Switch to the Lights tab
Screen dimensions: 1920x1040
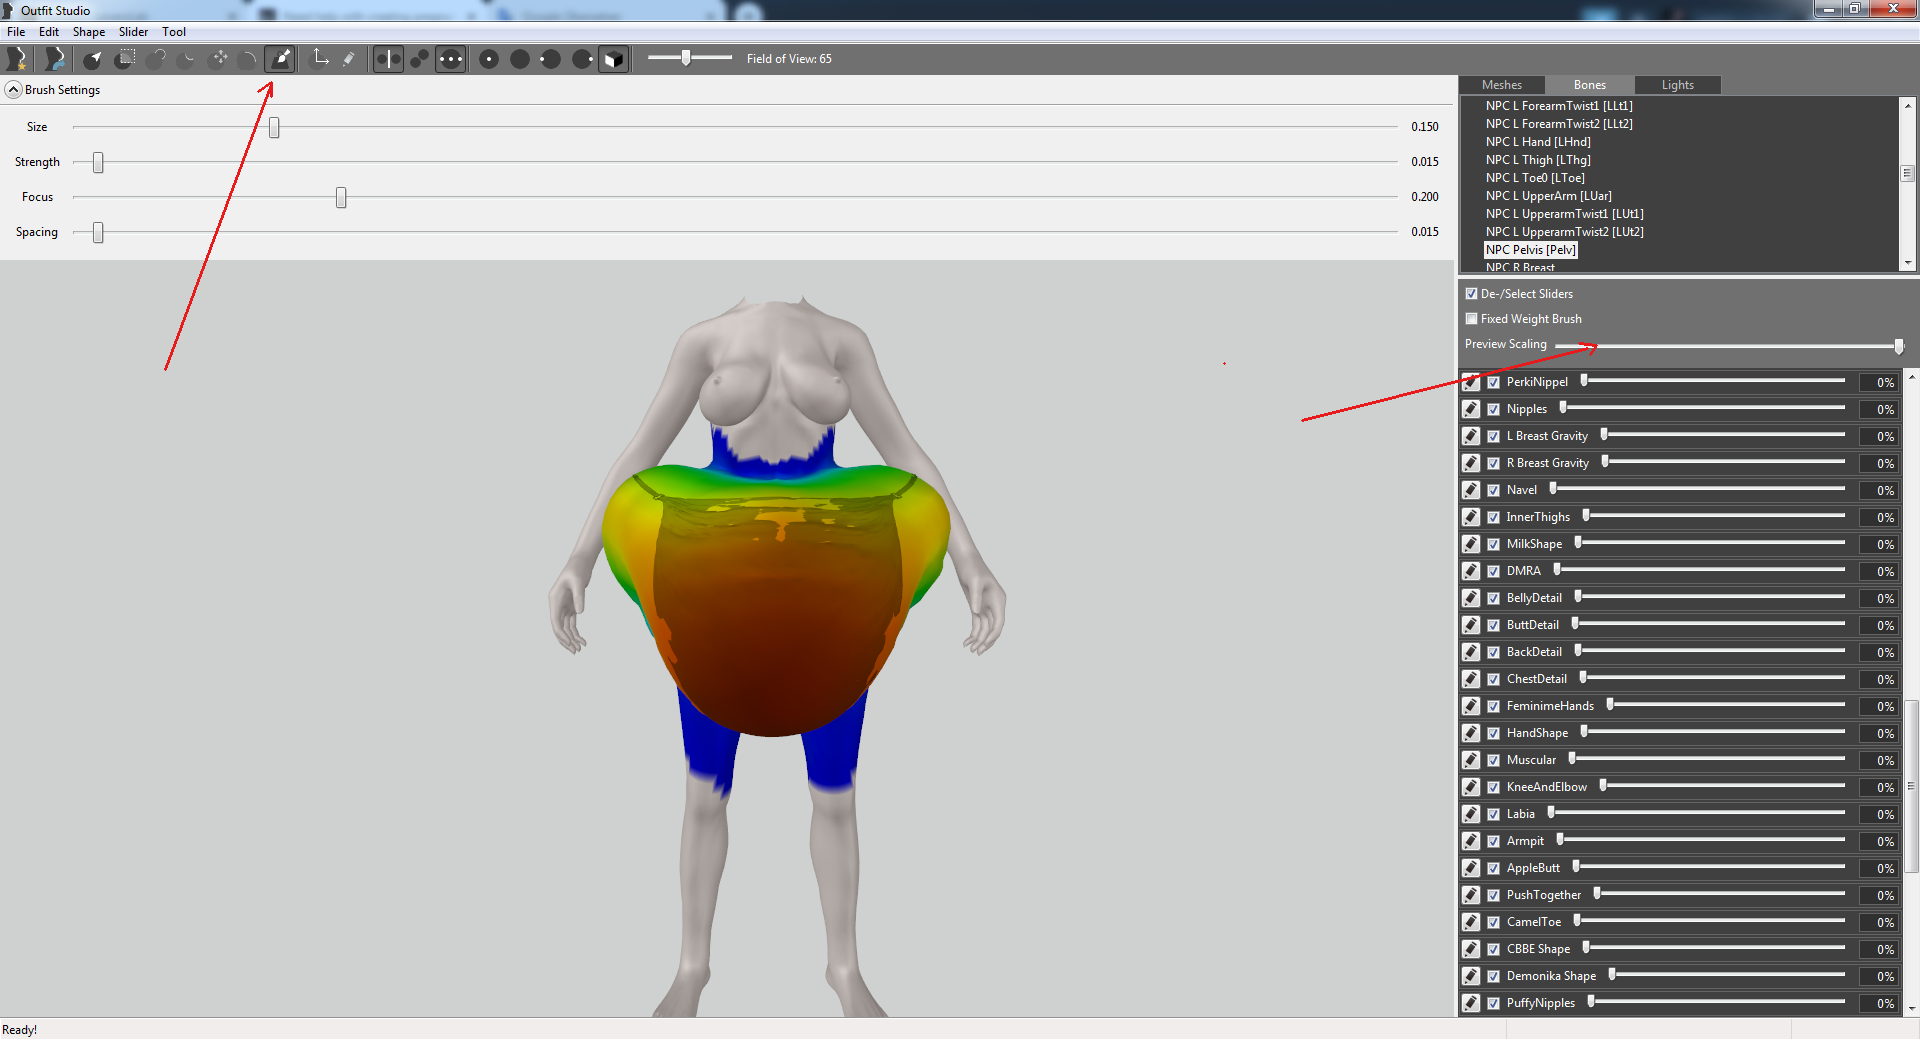(1677, 85)
